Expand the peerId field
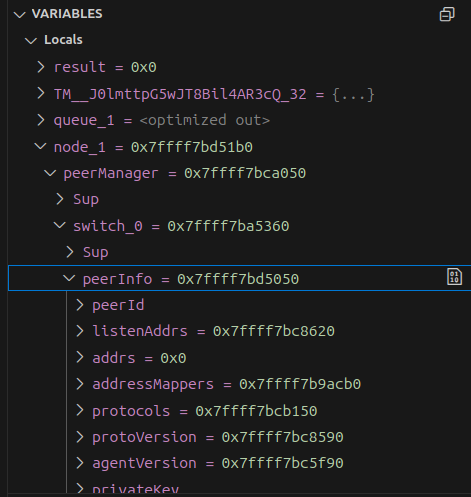471x497 pixels. [79, 305]
